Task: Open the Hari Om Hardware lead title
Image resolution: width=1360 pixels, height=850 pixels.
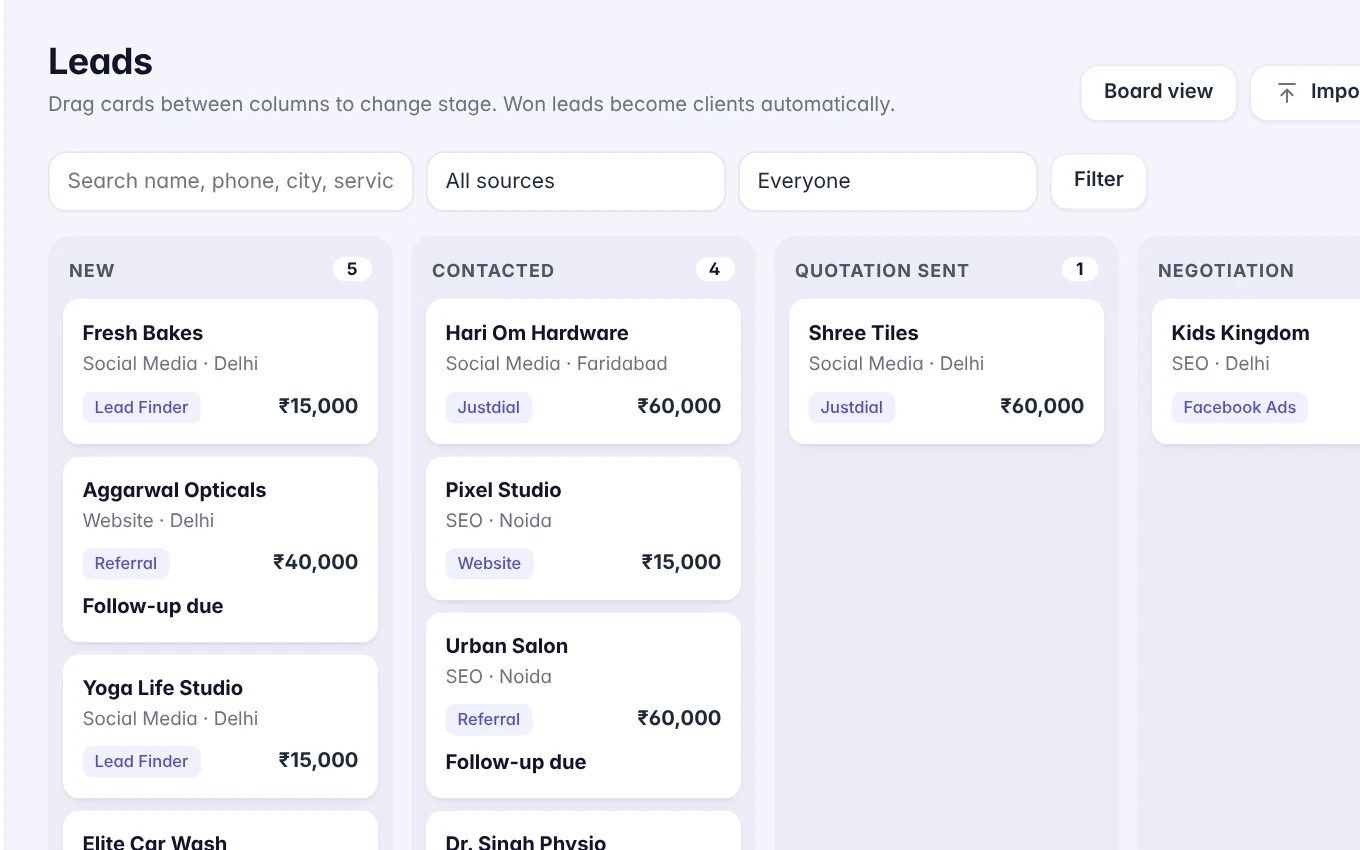Action: [537, 333]
